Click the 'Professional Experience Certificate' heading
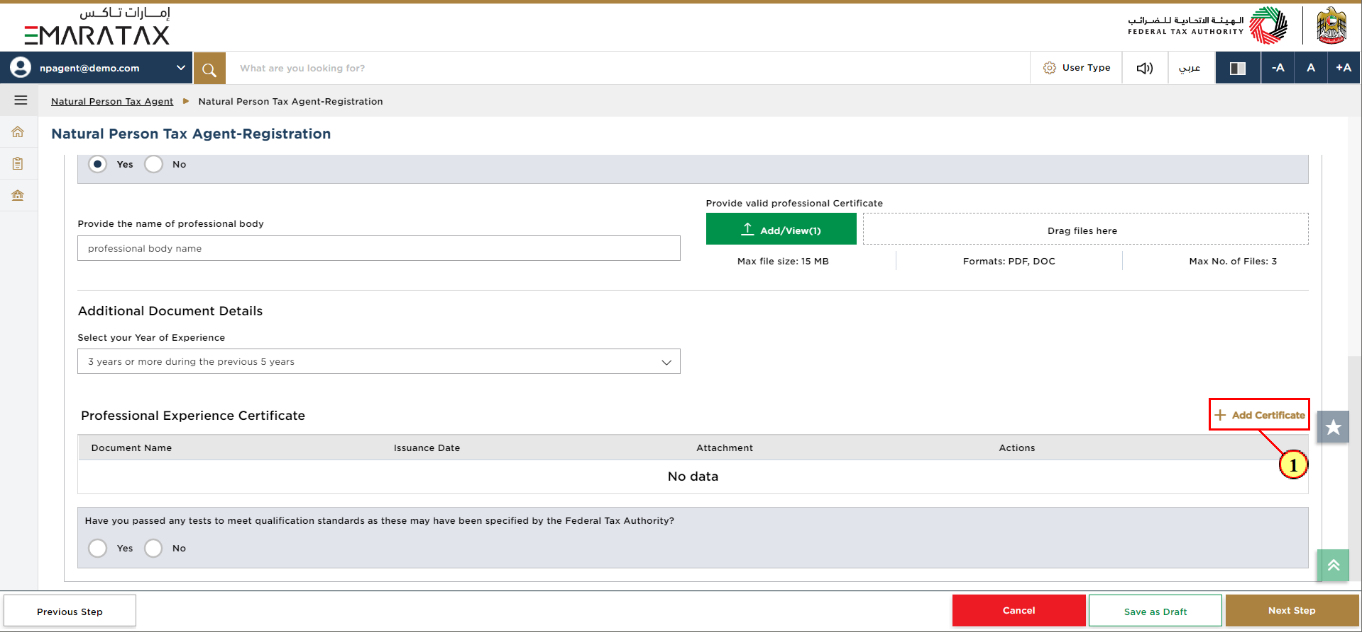 pos(193,415)
